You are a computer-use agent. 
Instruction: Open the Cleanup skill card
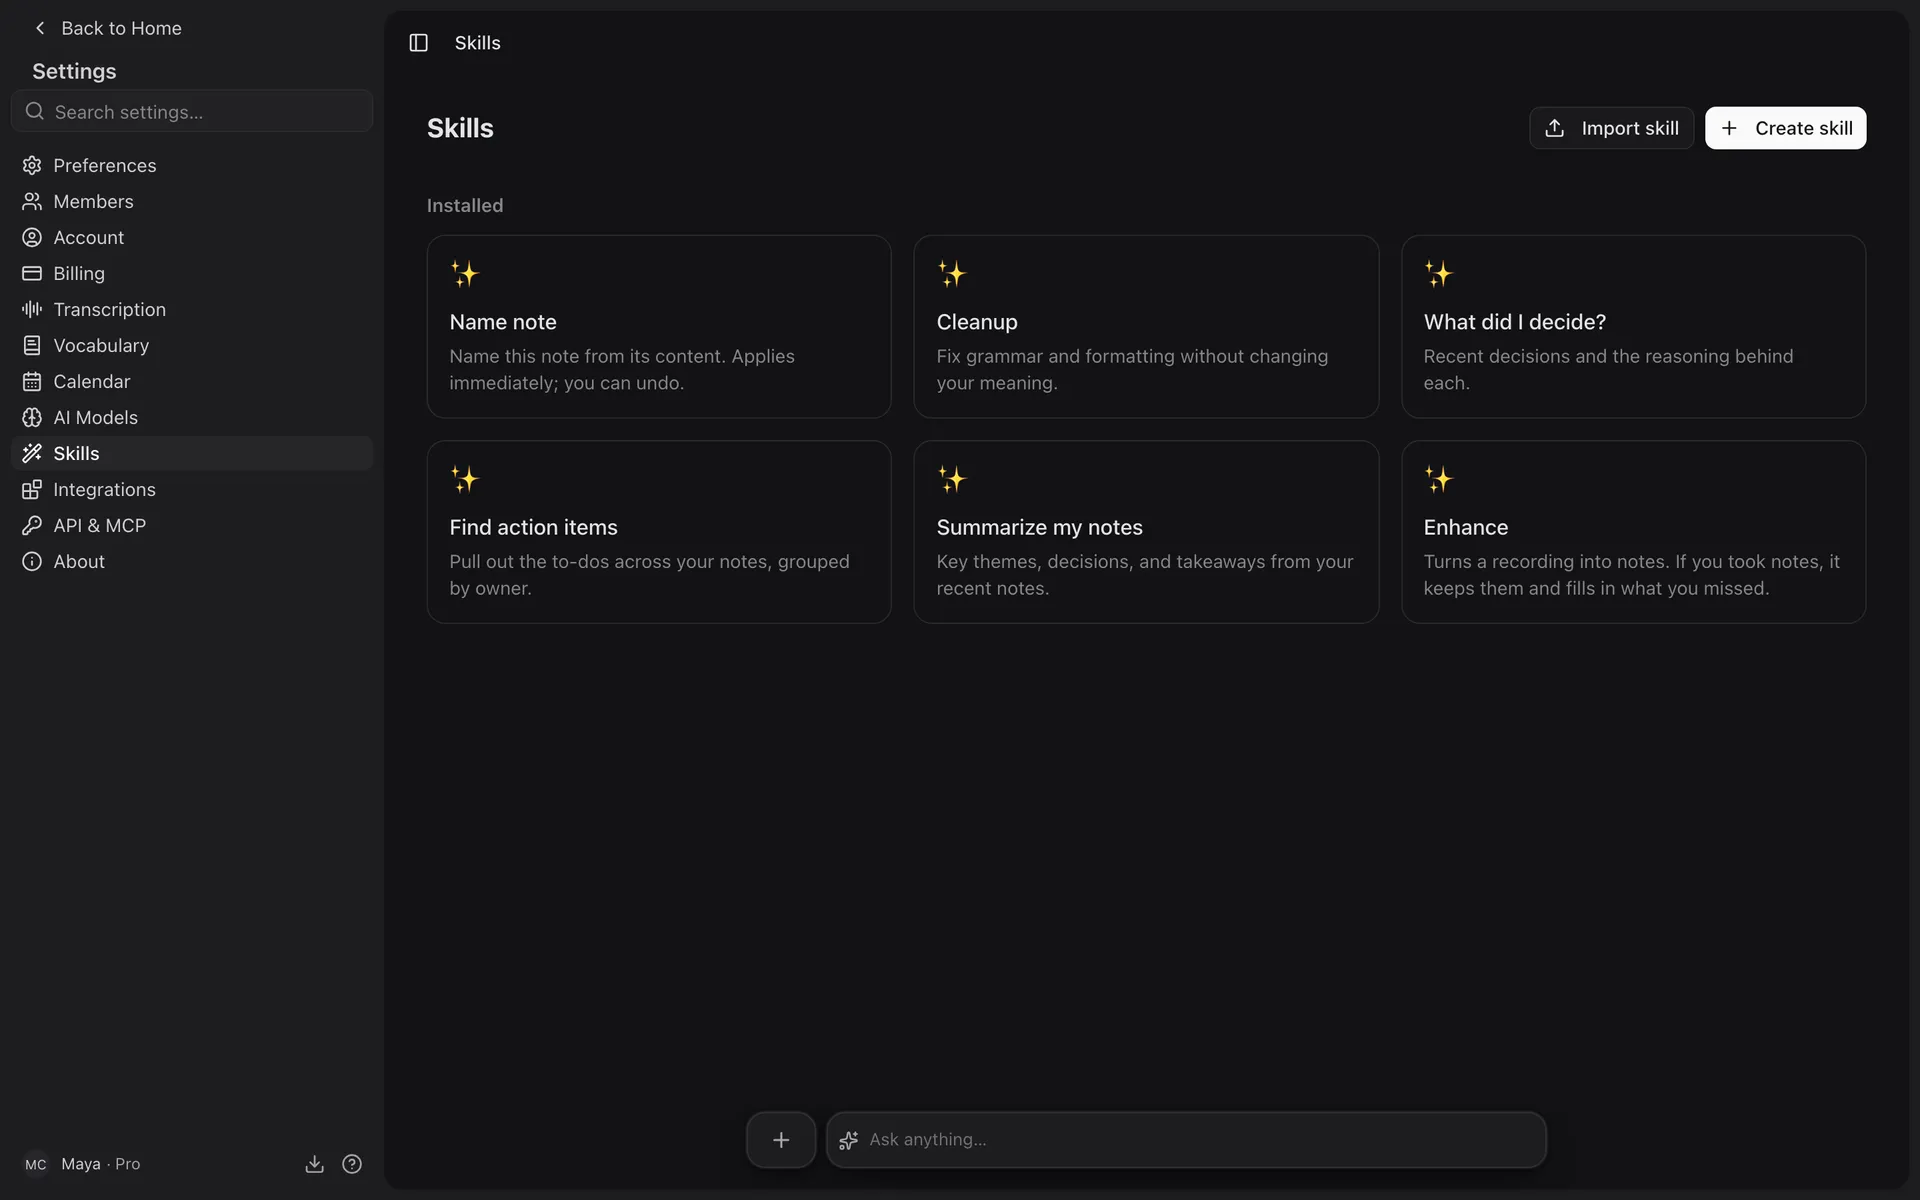[x=1146, y=326]
